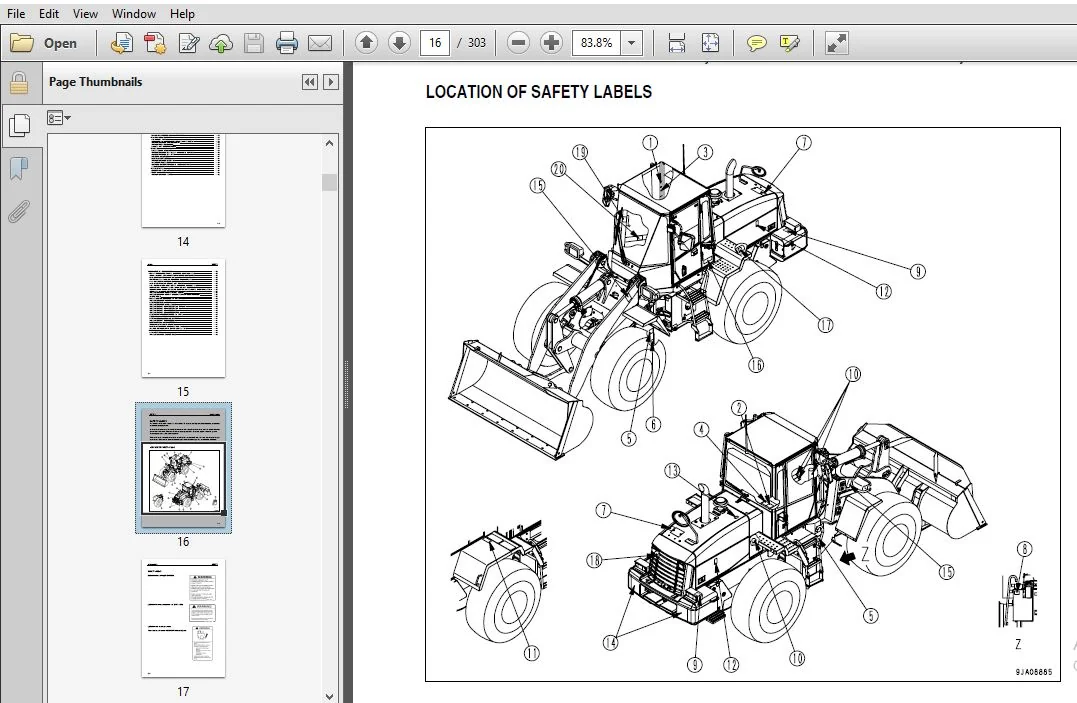Open the View menu
1077x703 pixels.
(x=85, y=13)
